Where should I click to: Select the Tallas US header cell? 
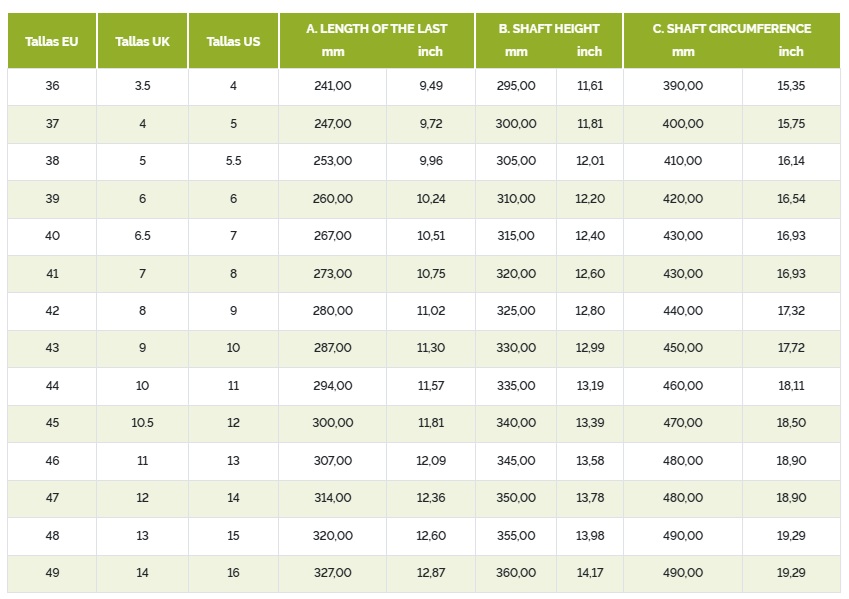coord(233,41)
